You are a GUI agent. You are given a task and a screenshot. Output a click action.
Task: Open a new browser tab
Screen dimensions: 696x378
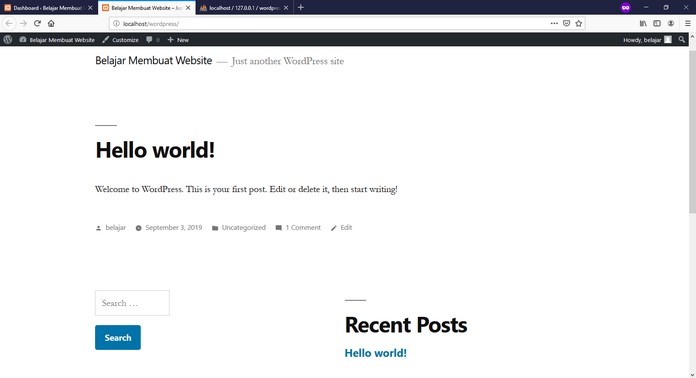[x=301, y=8]
